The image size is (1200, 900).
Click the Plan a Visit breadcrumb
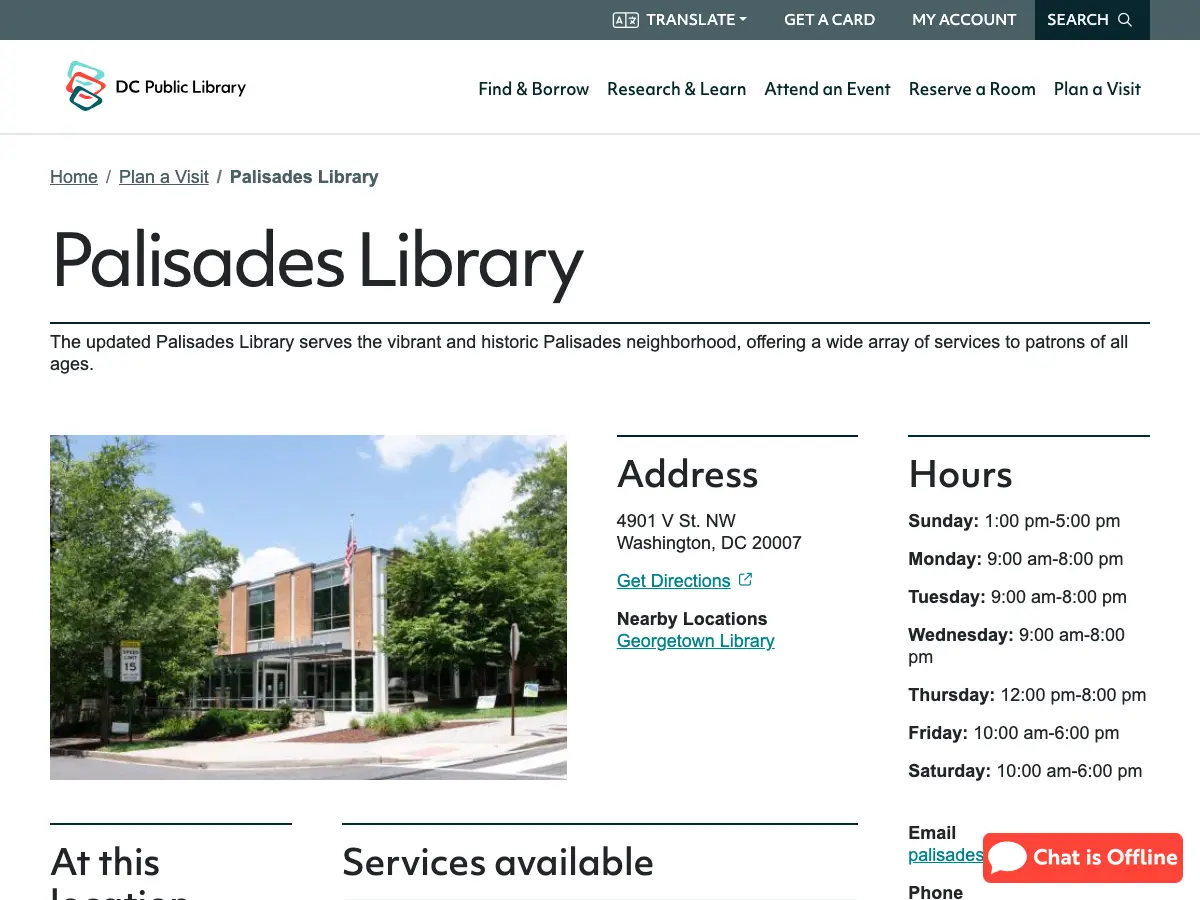pos(164,177)
